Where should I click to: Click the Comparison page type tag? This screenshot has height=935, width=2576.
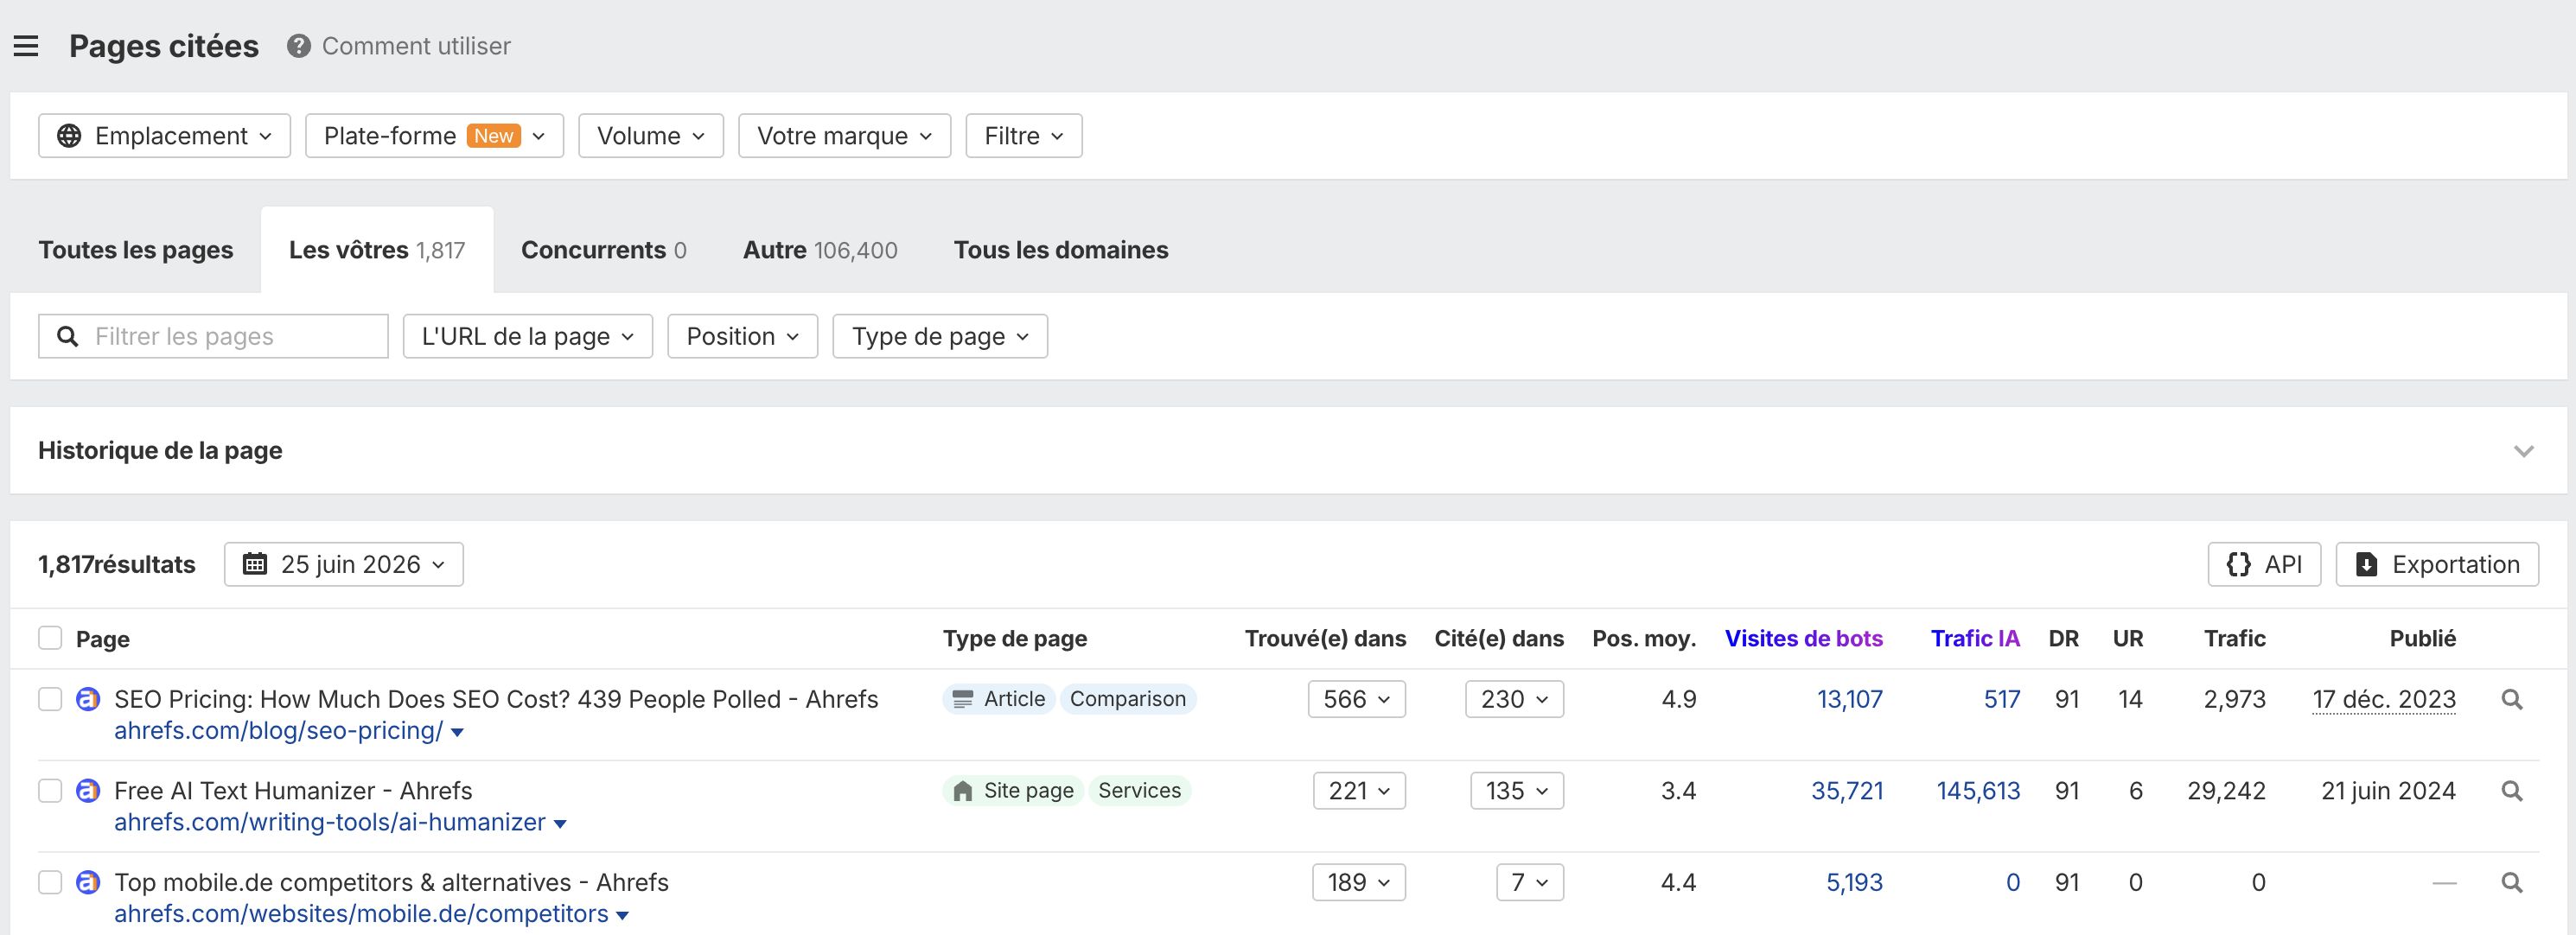coord(1128,699)
